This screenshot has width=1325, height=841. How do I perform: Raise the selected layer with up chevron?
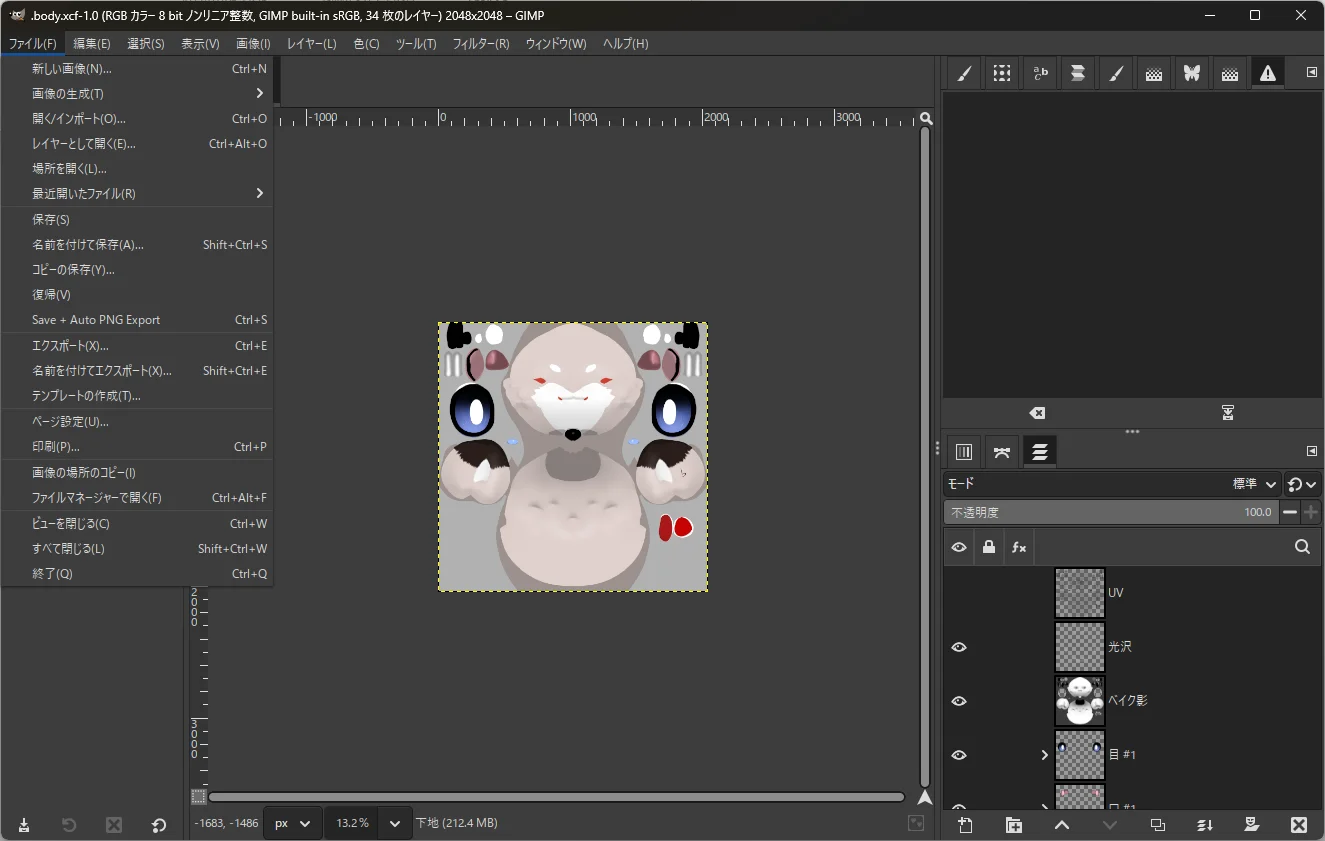pos(1062,825)
